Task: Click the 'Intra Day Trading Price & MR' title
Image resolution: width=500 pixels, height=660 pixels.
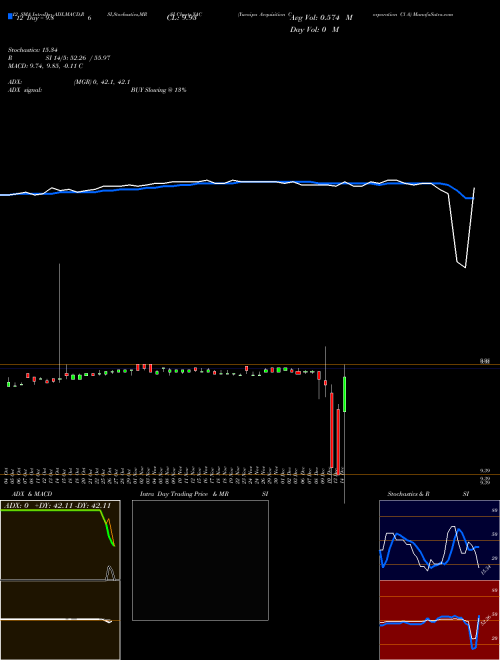Action: coord(184,494)
